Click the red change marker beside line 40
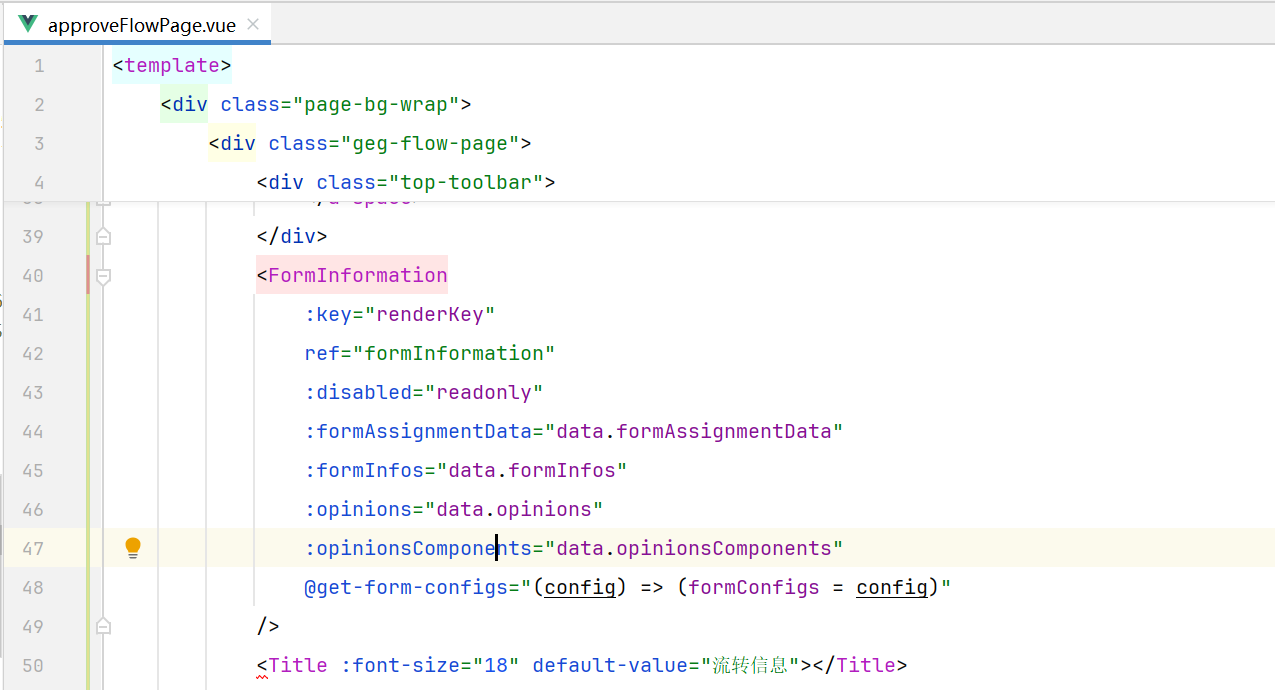This screenshot has height=690, width=1275. tap(88, 275)
